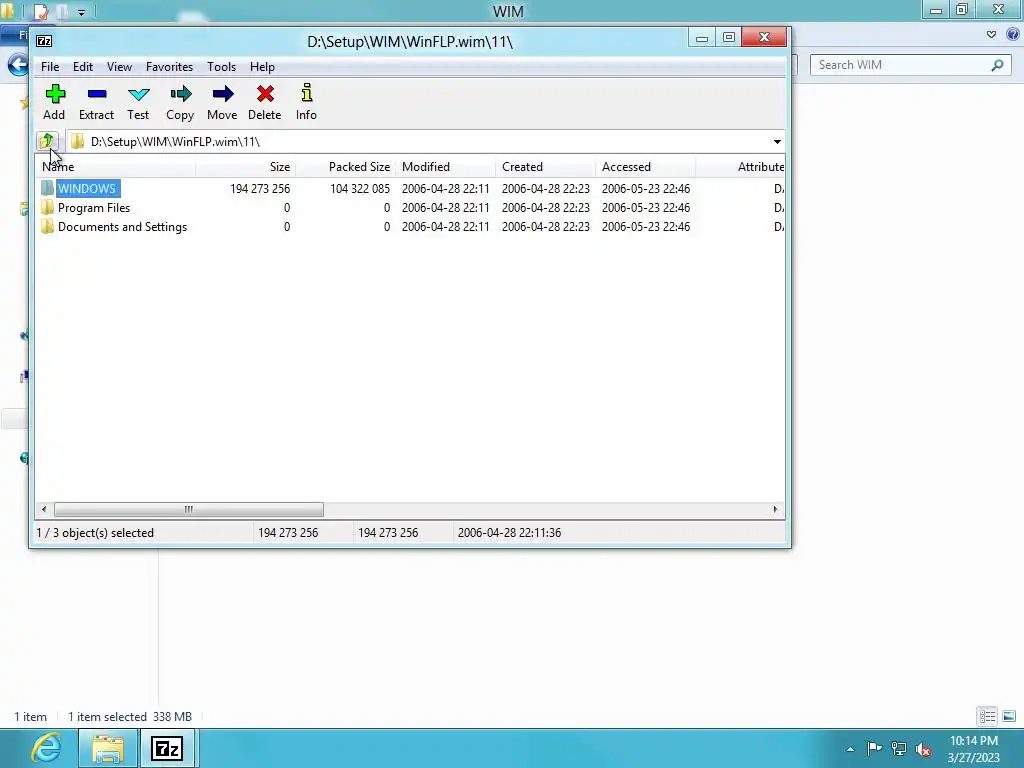Click the scrollbar left arrow

click(x=44, y=509)
